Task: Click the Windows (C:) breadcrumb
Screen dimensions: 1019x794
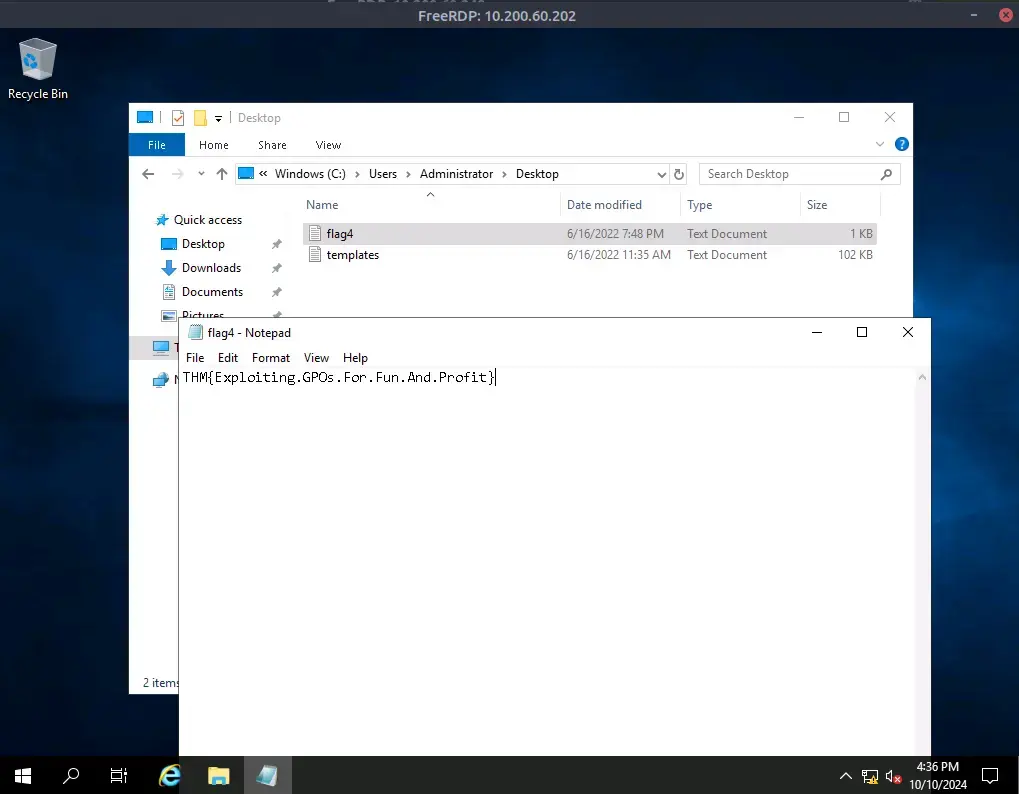Action: 310,174
